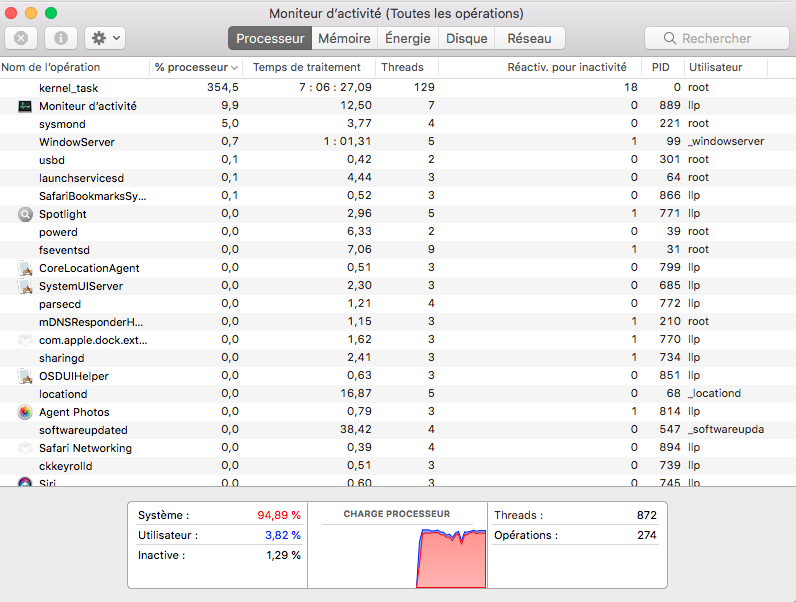Click the Moniteur d'activité app icon in list

click(x=25, y=106)
